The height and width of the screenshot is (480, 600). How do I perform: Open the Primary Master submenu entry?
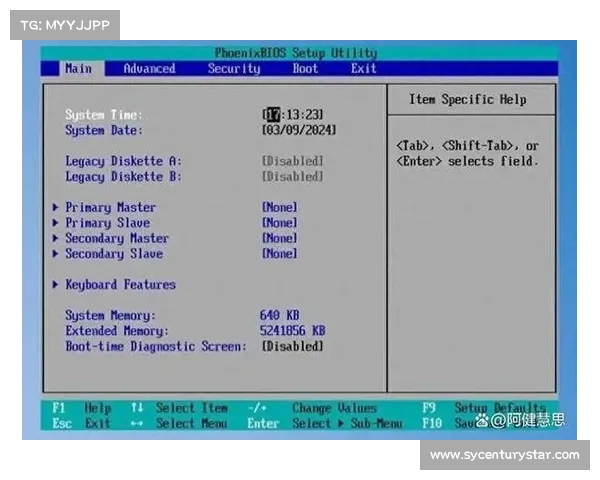pyautogui.click(x=111, y=207)
